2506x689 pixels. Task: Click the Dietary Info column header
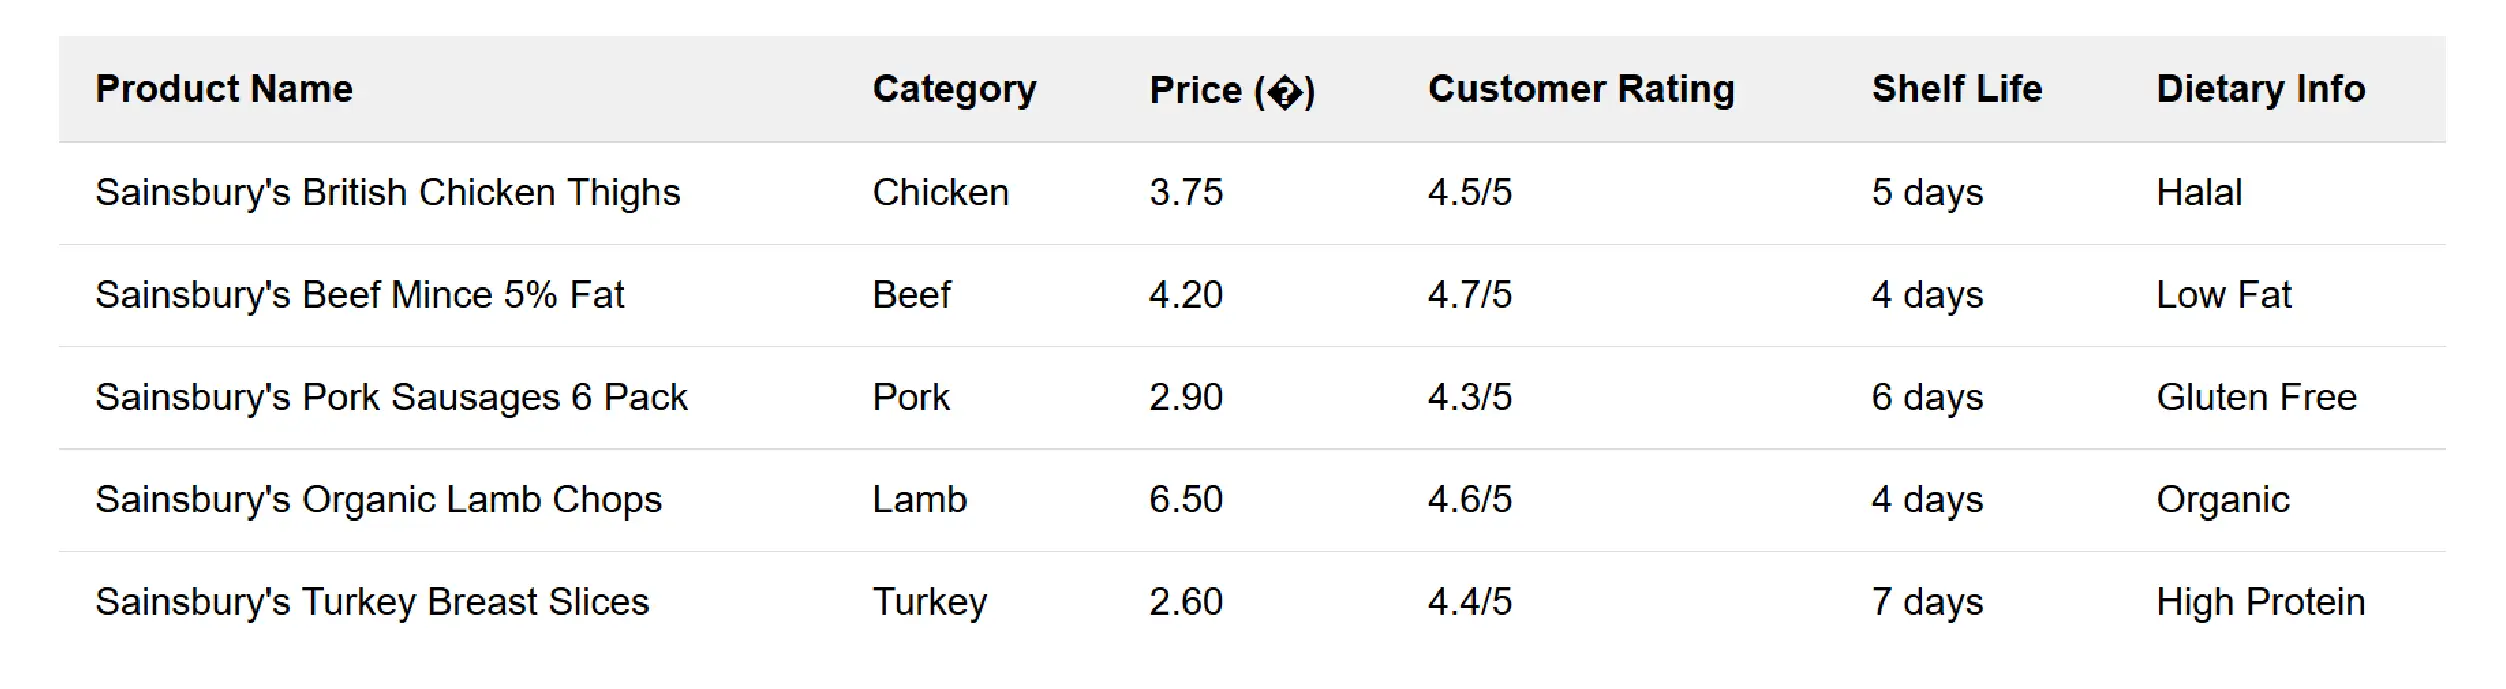[2260, 89]
